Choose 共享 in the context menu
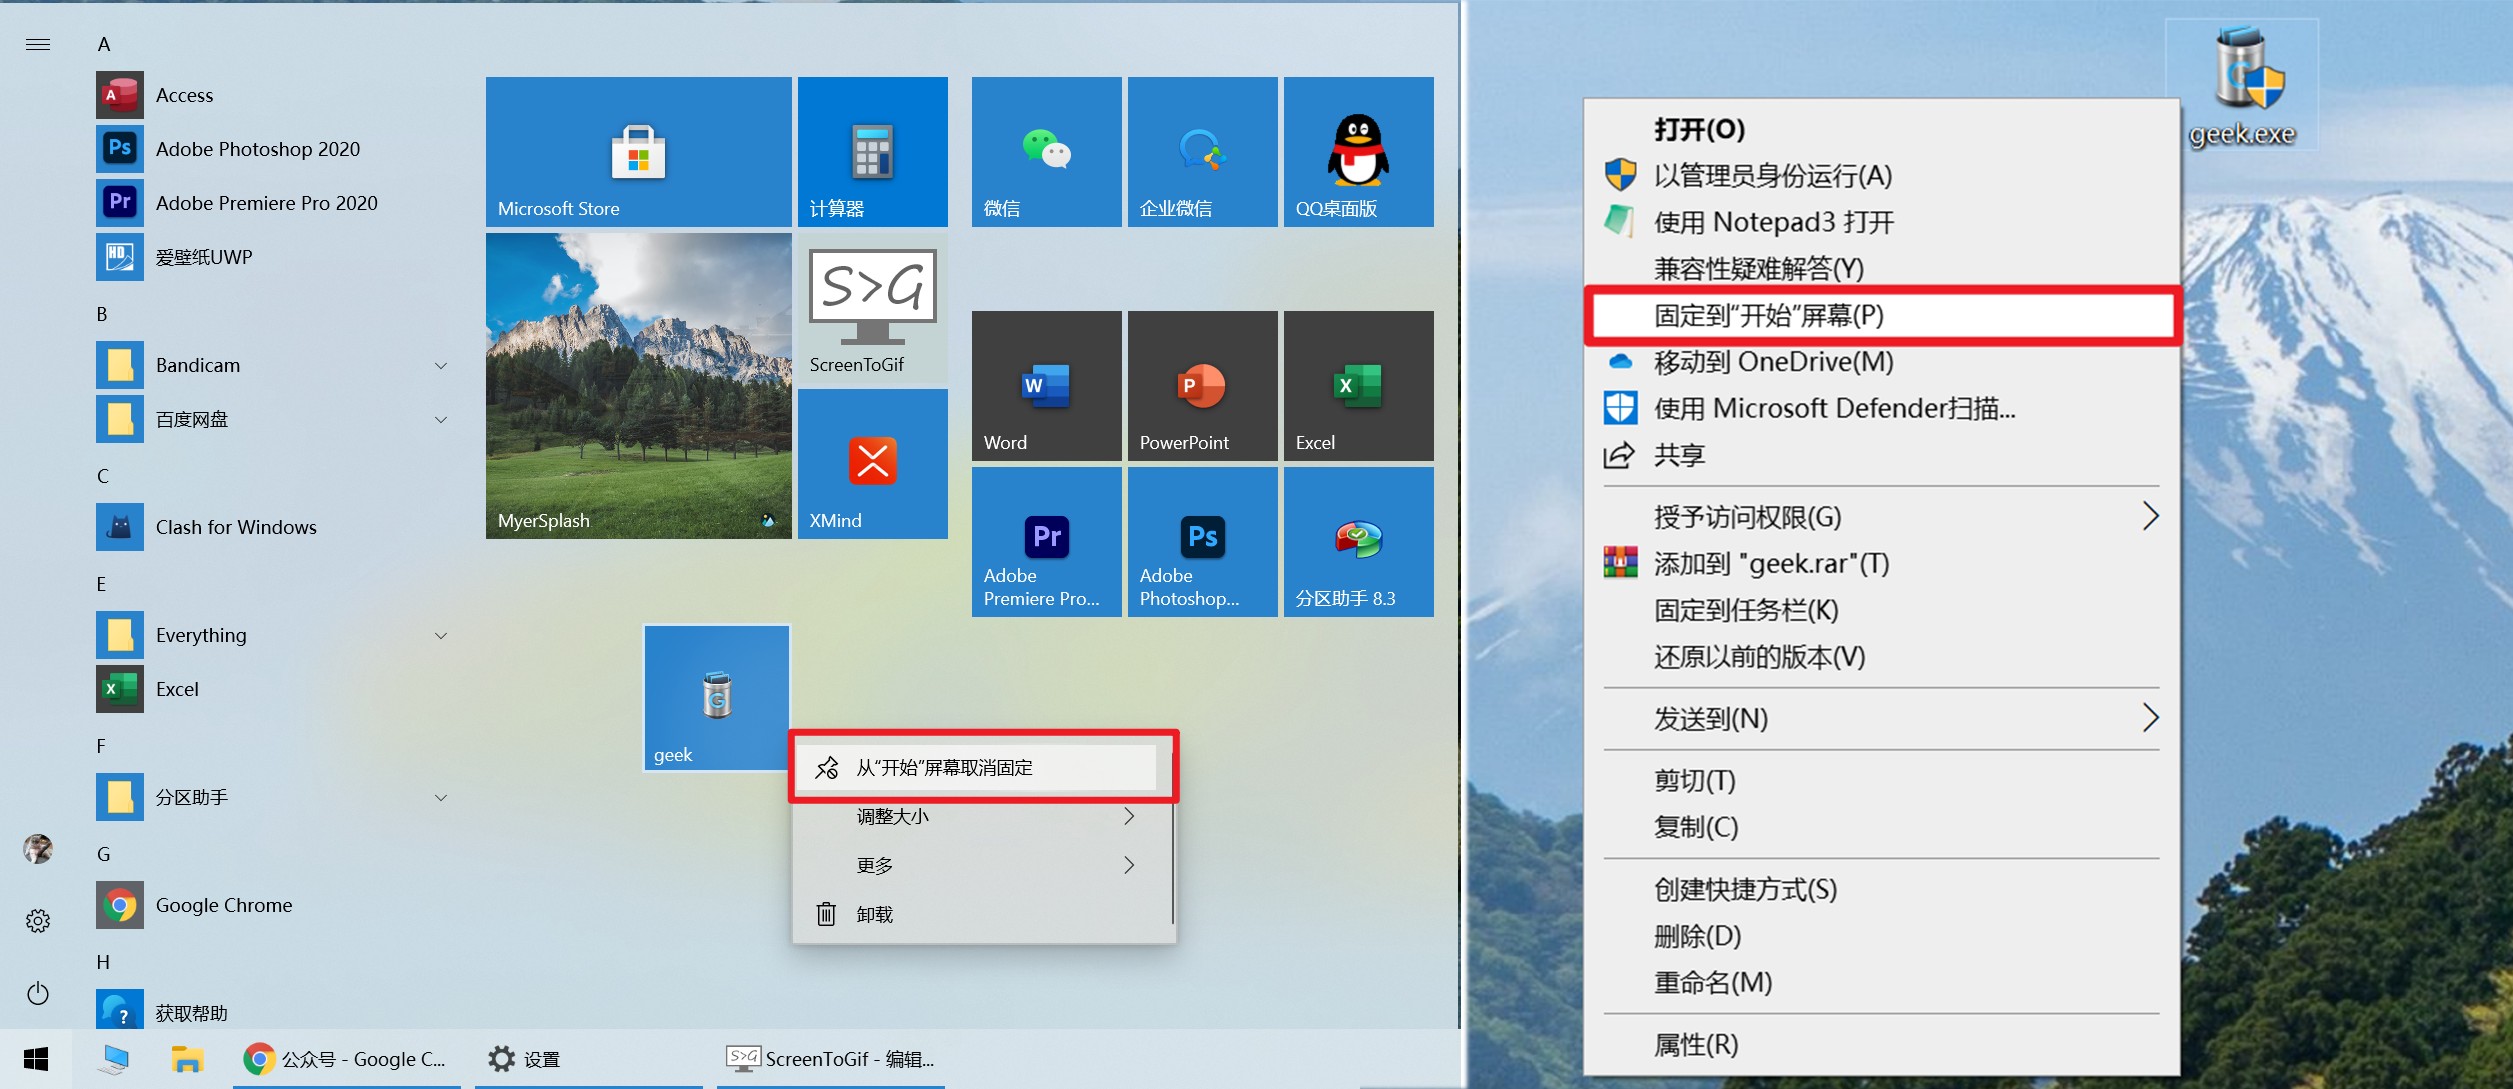Image resolution: width=2513 pixels, height=1089 pixels. [x=1881, y=455]
